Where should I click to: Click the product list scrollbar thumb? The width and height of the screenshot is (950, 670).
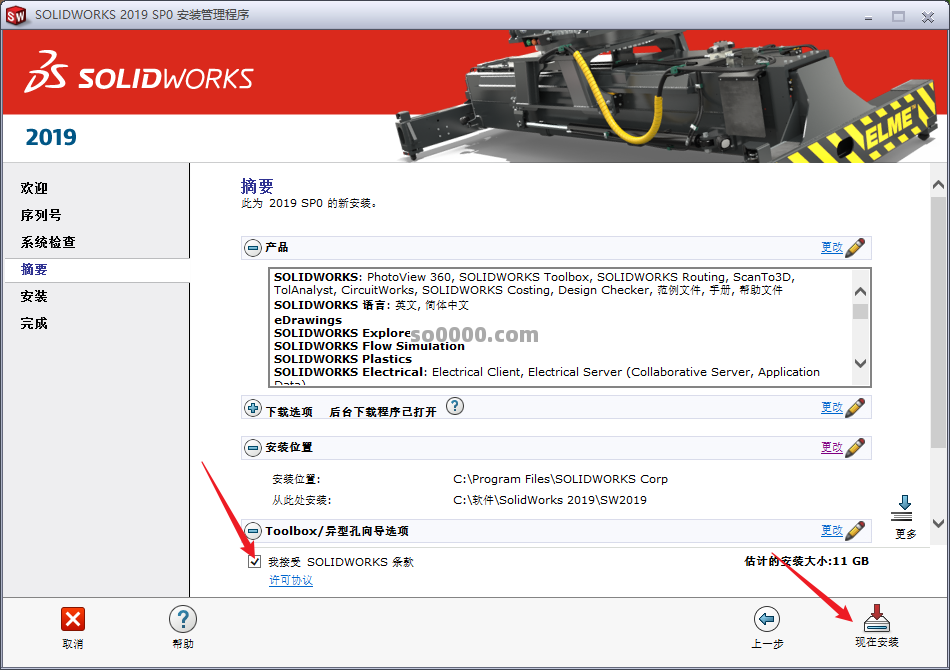pos(860,311)
